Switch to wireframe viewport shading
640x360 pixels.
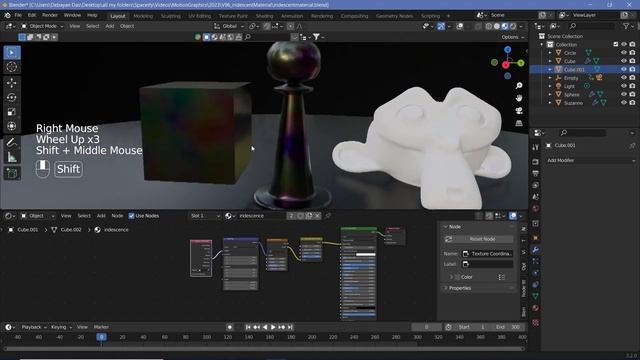click(x=489, y=26)
